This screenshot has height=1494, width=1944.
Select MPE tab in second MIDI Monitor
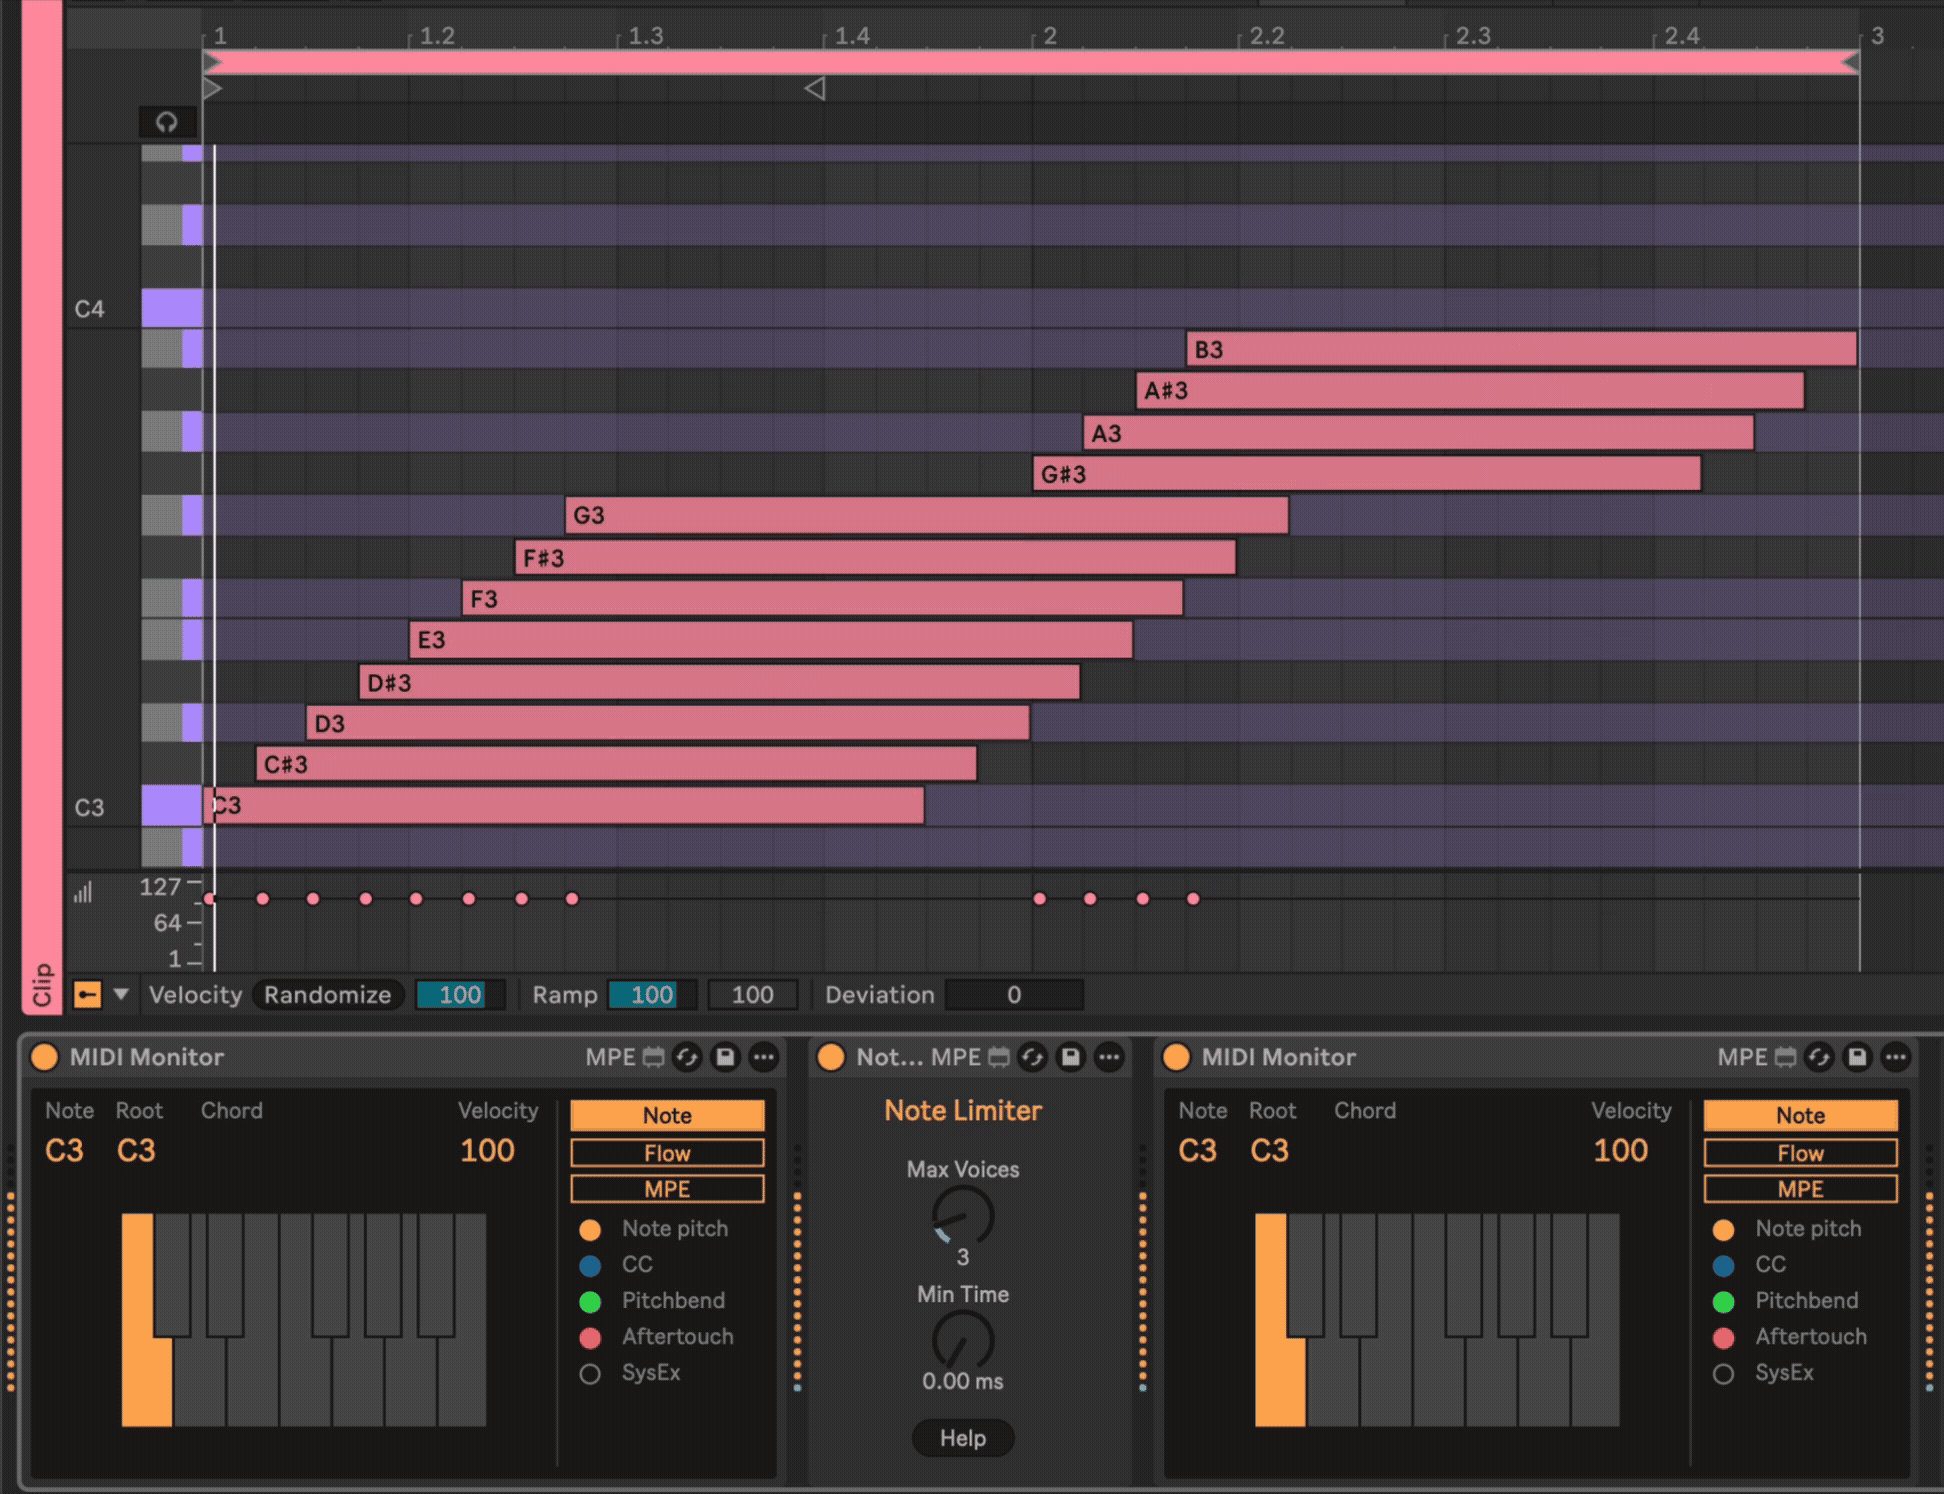(x=1800, y=1189)
